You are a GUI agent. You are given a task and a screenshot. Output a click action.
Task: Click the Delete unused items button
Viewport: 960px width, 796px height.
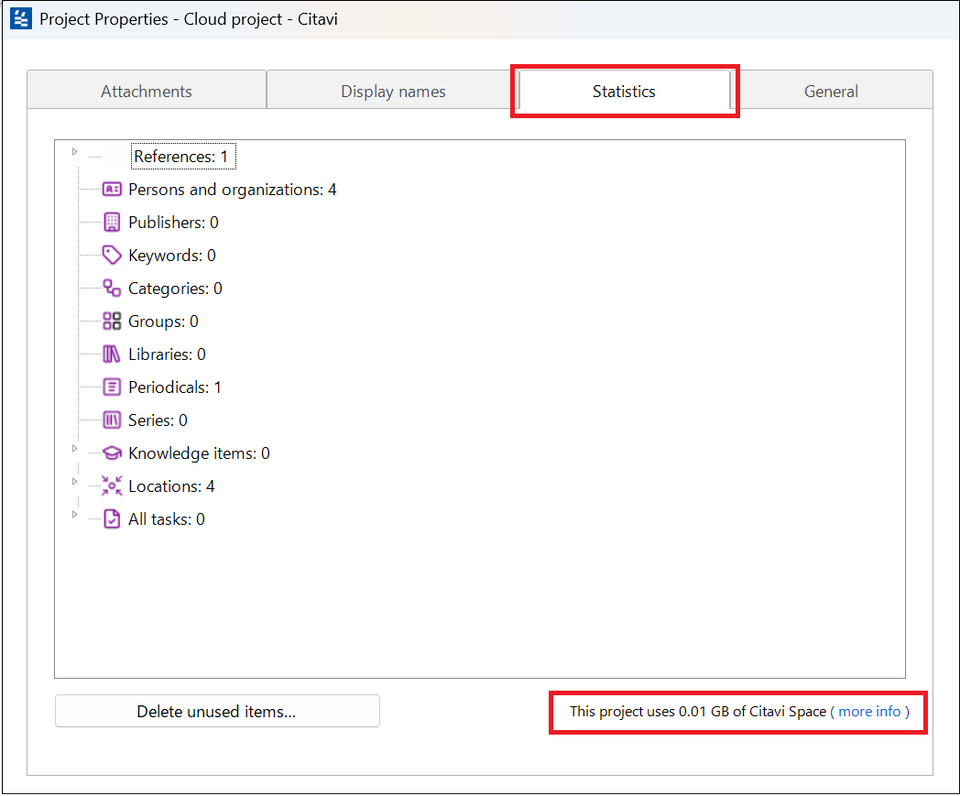(x=217, y=711)
